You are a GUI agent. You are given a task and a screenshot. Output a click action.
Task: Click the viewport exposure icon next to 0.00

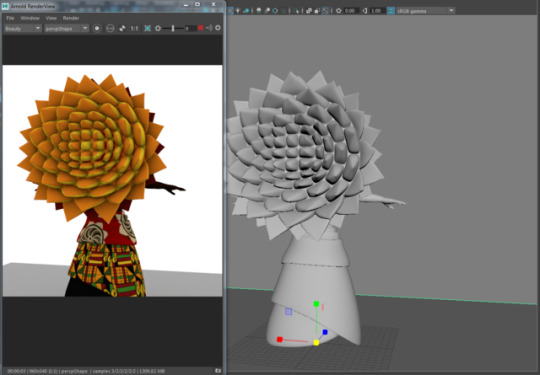tap(339, 11)
